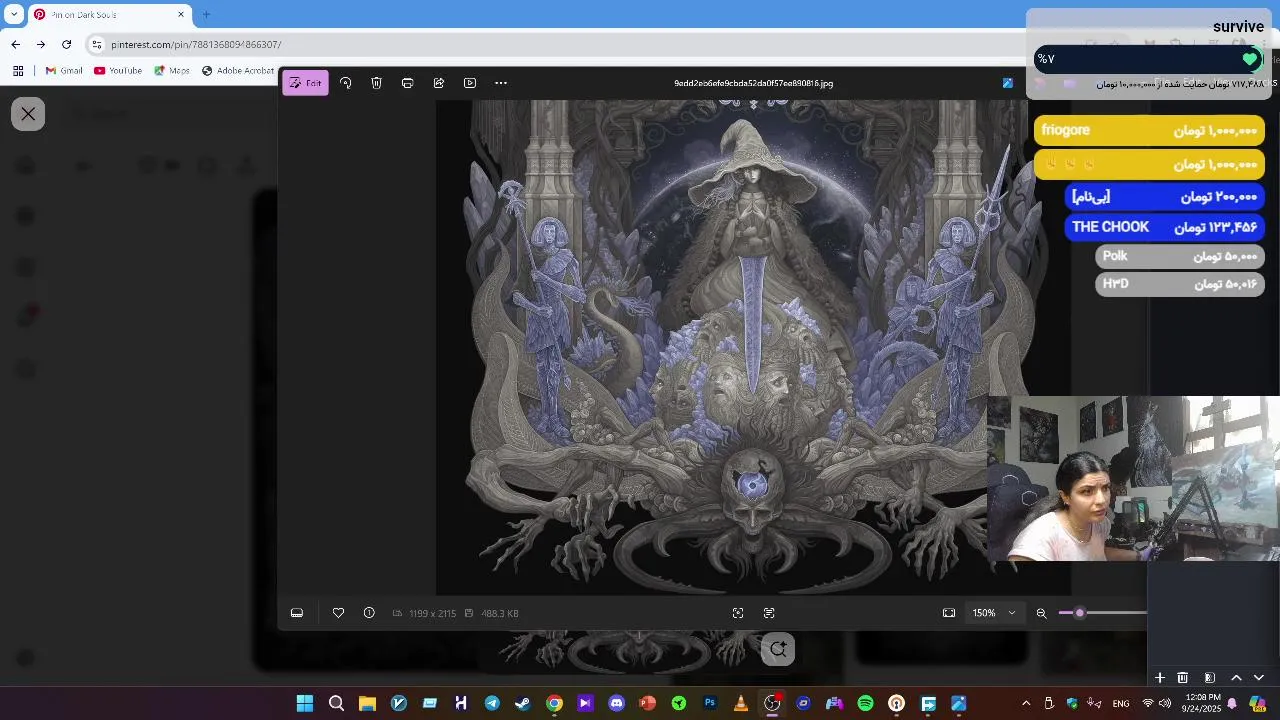Click the Chrome address bar URL
The width and height of the screenshot is (1280, 720).
click(x=196, y=45)
